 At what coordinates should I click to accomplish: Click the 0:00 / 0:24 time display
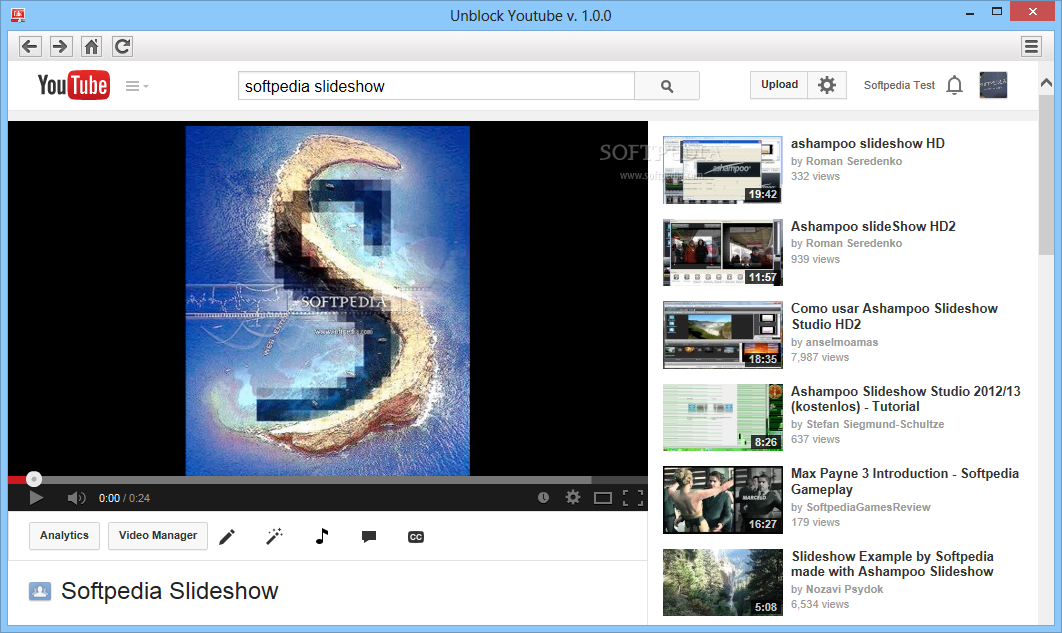[124, 498]
